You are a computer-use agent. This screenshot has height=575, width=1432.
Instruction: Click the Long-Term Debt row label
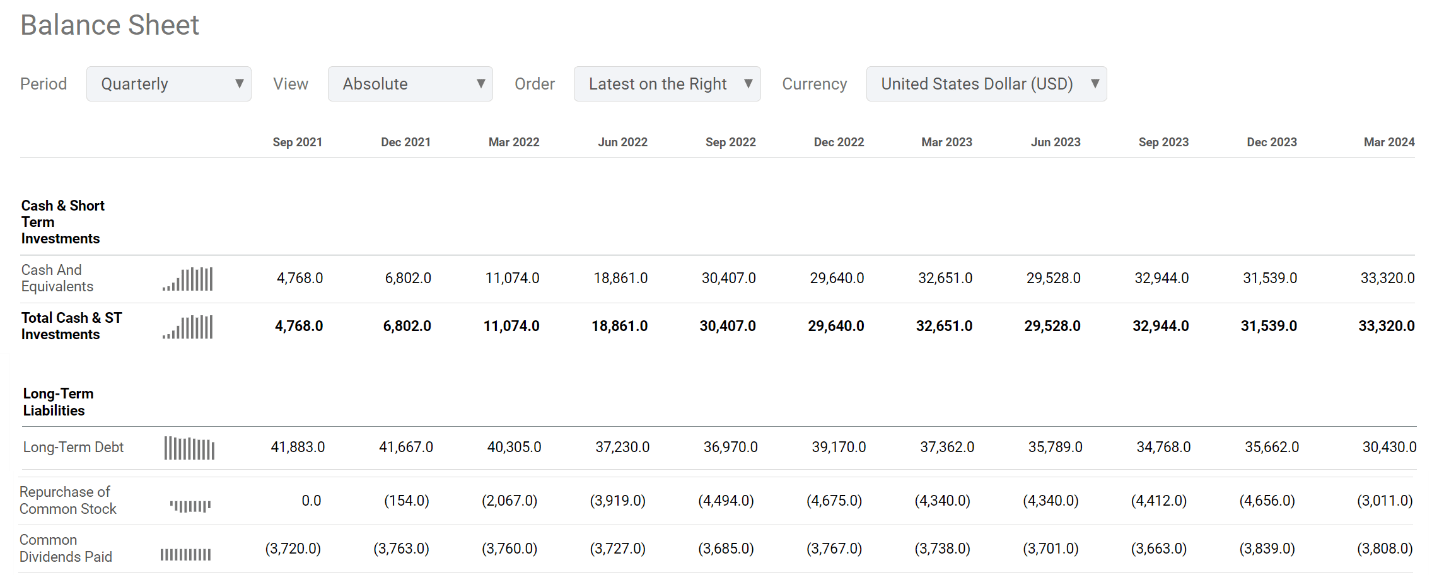click(73, 447)
